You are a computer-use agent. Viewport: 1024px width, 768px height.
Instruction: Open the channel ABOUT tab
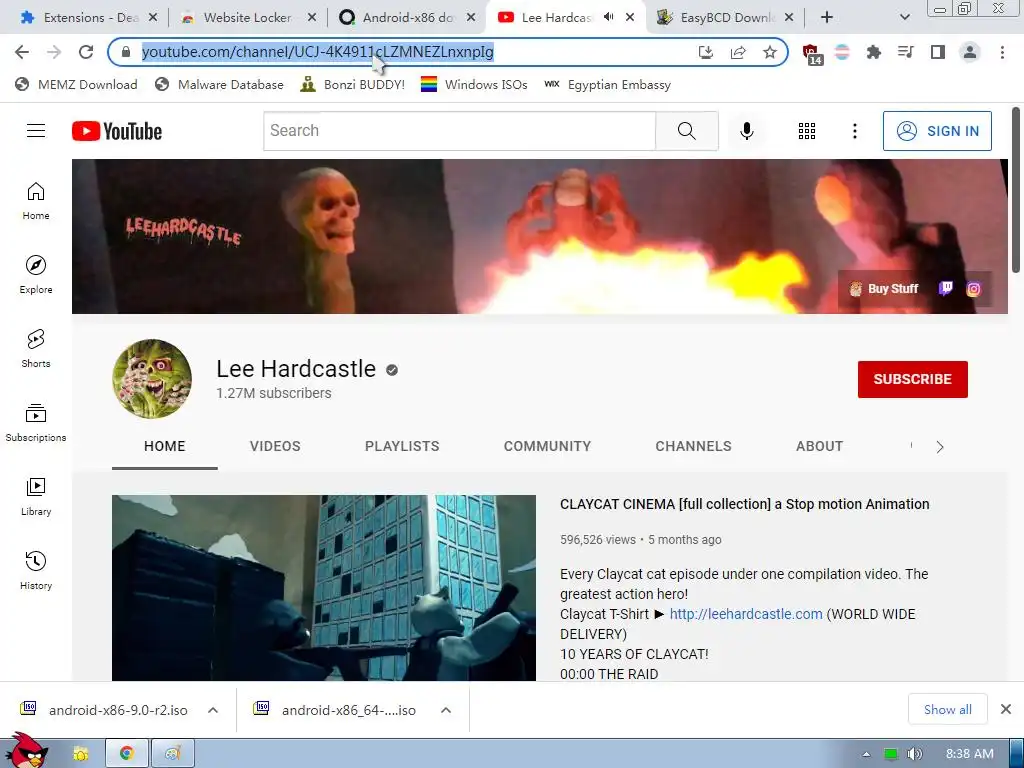point(820,447)
